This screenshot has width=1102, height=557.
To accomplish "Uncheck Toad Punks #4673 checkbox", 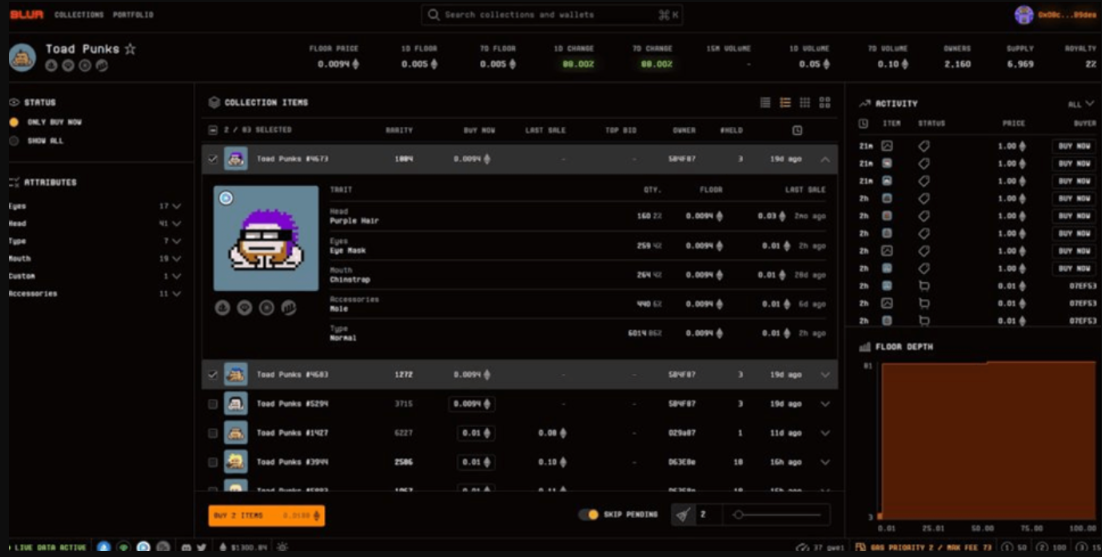I will 213,159.
